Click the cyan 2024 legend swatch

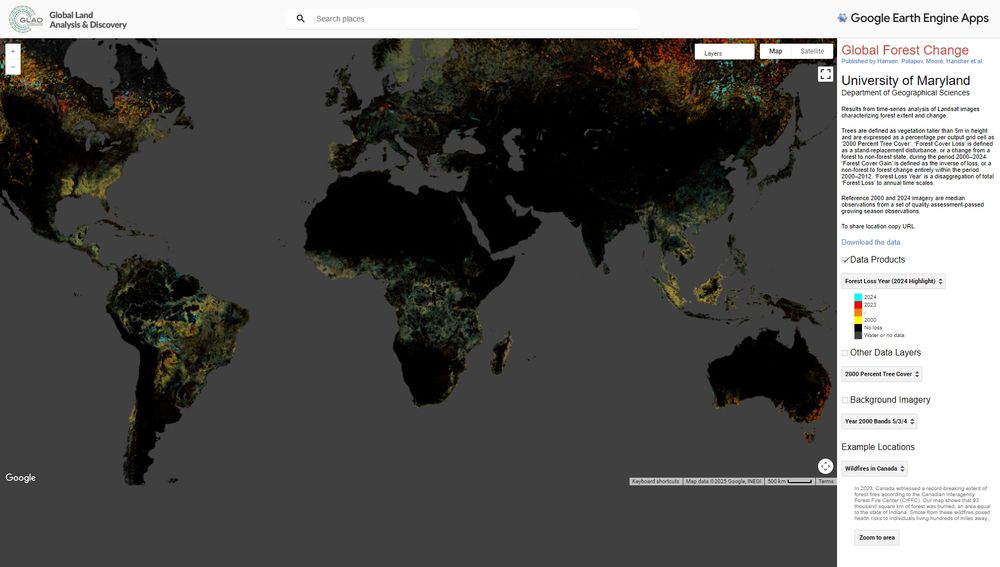coord(858,297)
